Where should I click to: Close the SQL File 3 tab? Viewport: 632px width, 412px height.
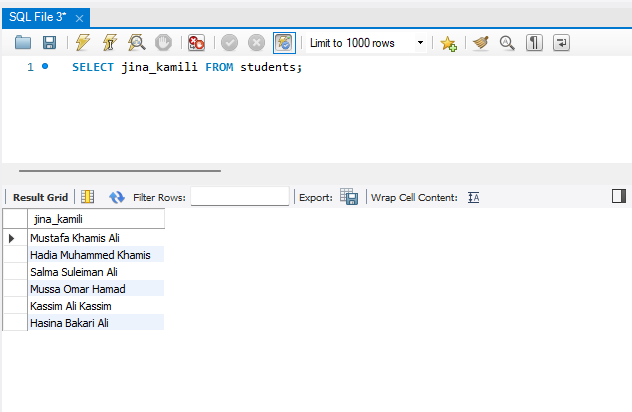pyautogui.click(x=79, y=18)
